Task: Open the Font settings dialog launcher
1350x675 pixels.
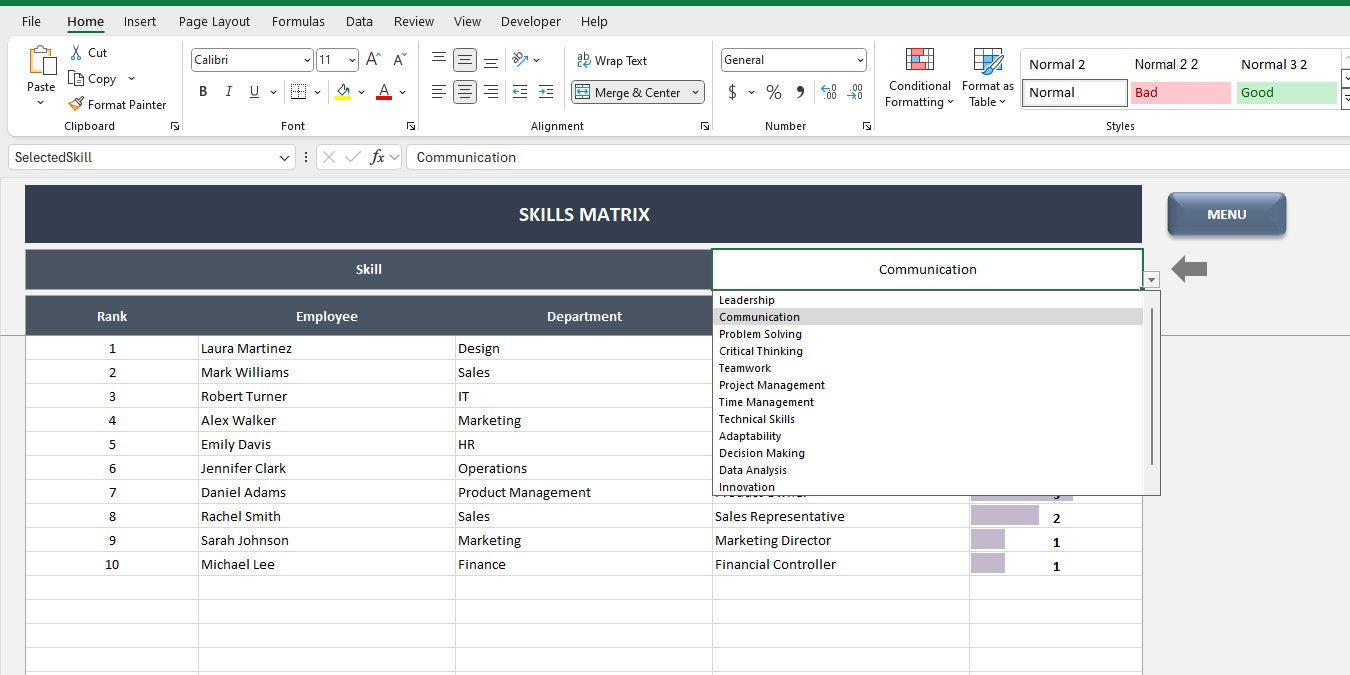Action: 410,126
